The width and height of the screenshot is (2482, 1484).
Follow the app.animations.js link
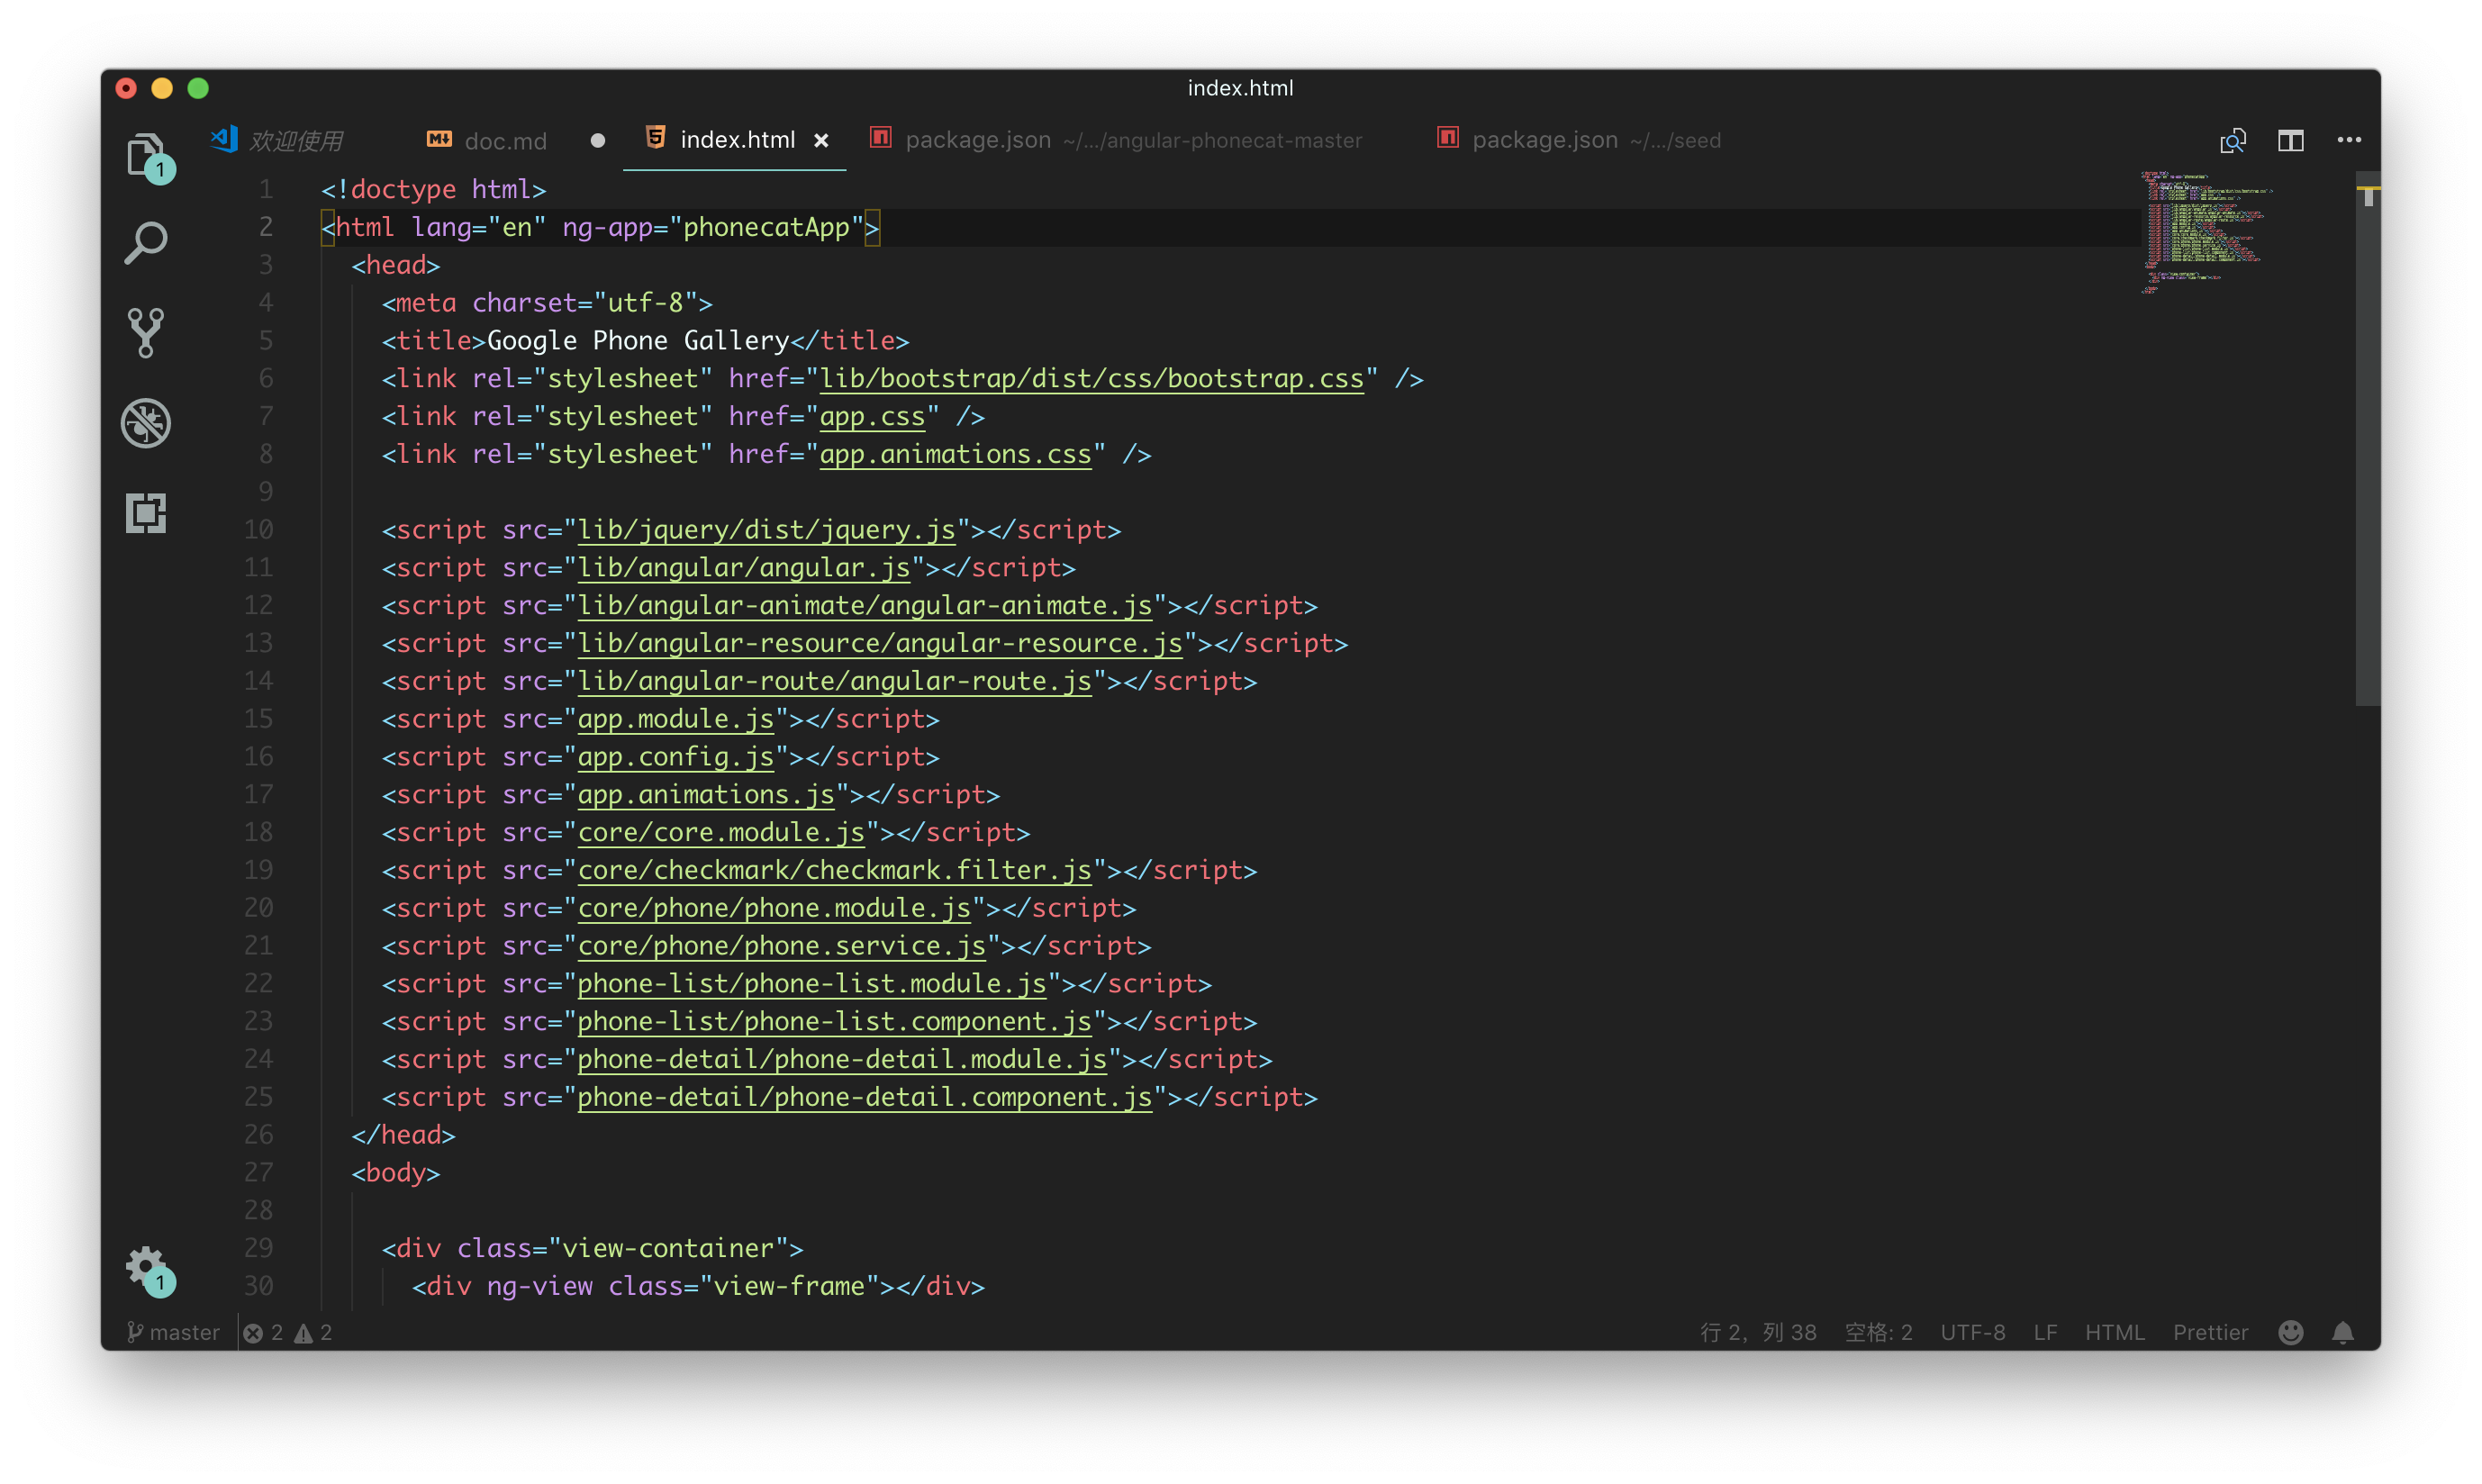pyautogui.click(x=706, y=795)
